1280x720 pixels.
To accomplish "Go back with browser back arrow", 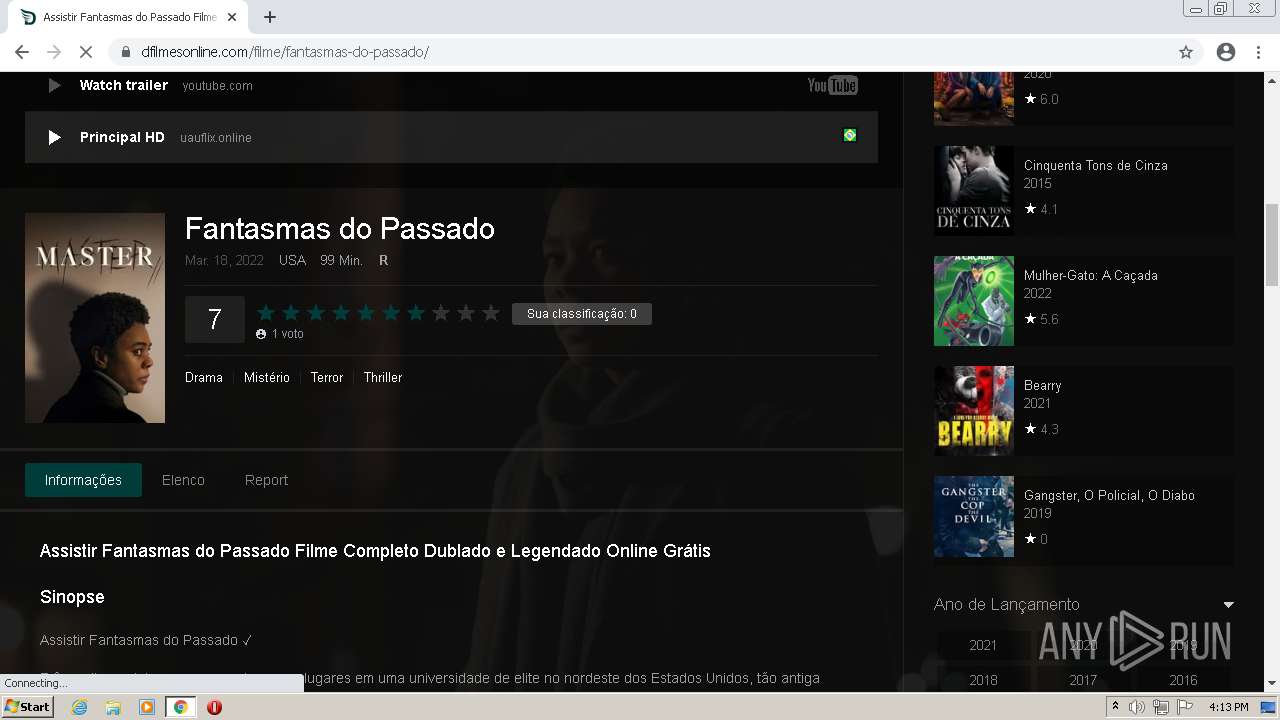I will (22, 52).
